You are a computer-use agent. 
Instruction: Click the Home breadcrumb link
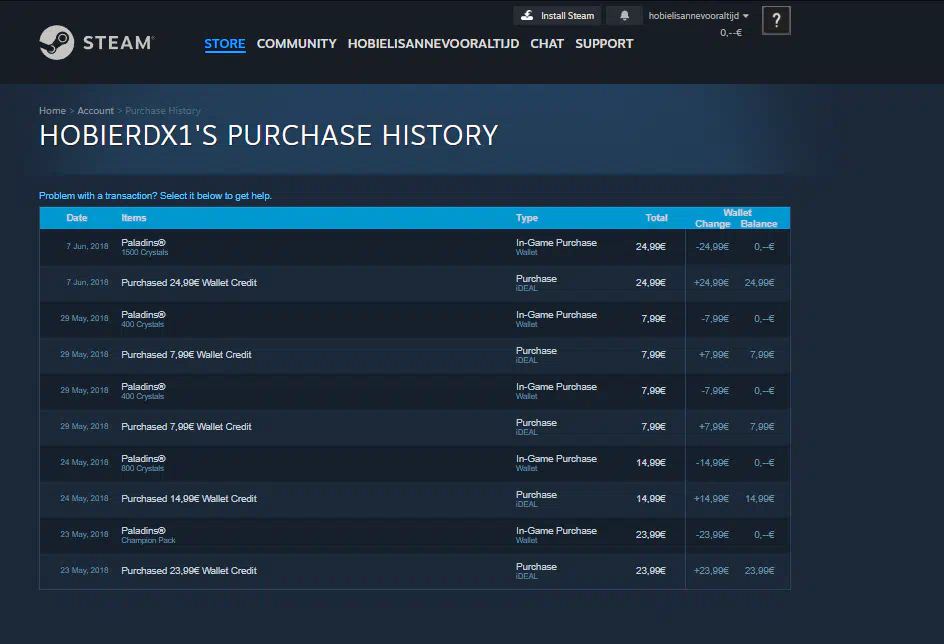click(52, 111)
